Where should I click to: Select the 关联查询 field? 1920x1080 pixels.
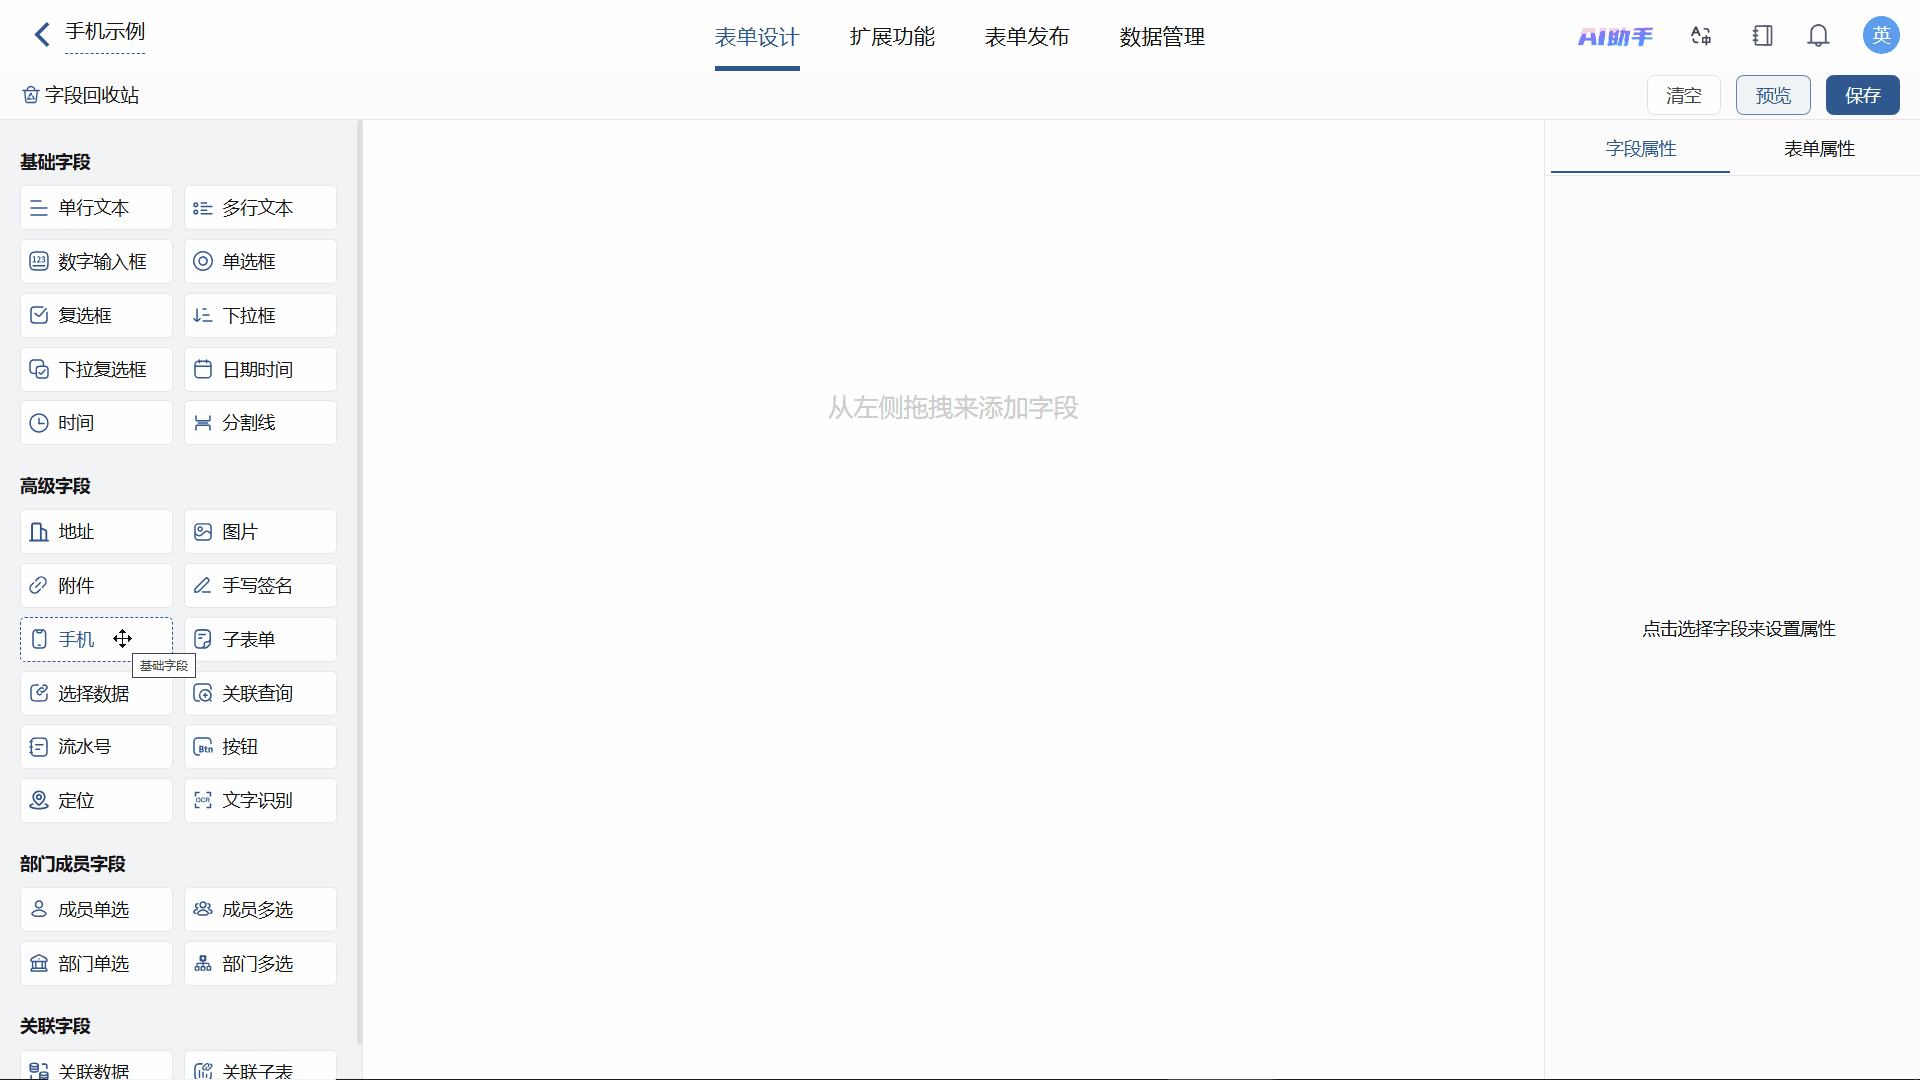pyautogui.click(x=260, y=694)
